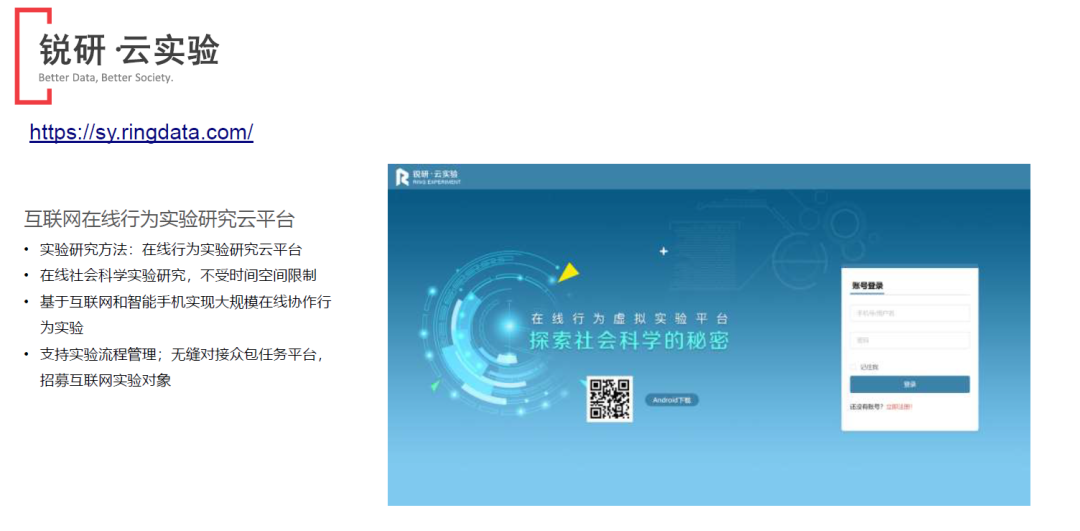Click bullet starting 基于互联网和智能手机
The width and height of the screenshot is (1080, 531).
pyautogui.click(x=186, y=315)
